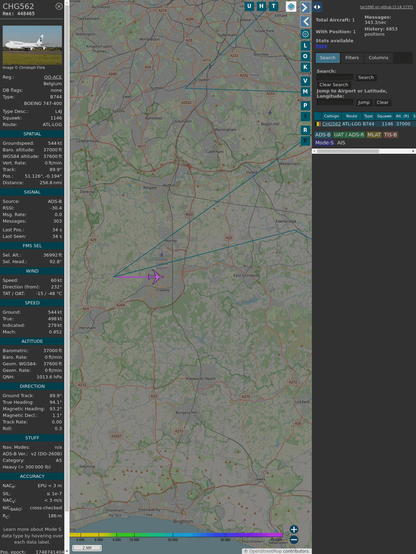The width and height of the screenshot is (416, 554).
Task: Click the O map control button
Action: [x=305, y=56]
